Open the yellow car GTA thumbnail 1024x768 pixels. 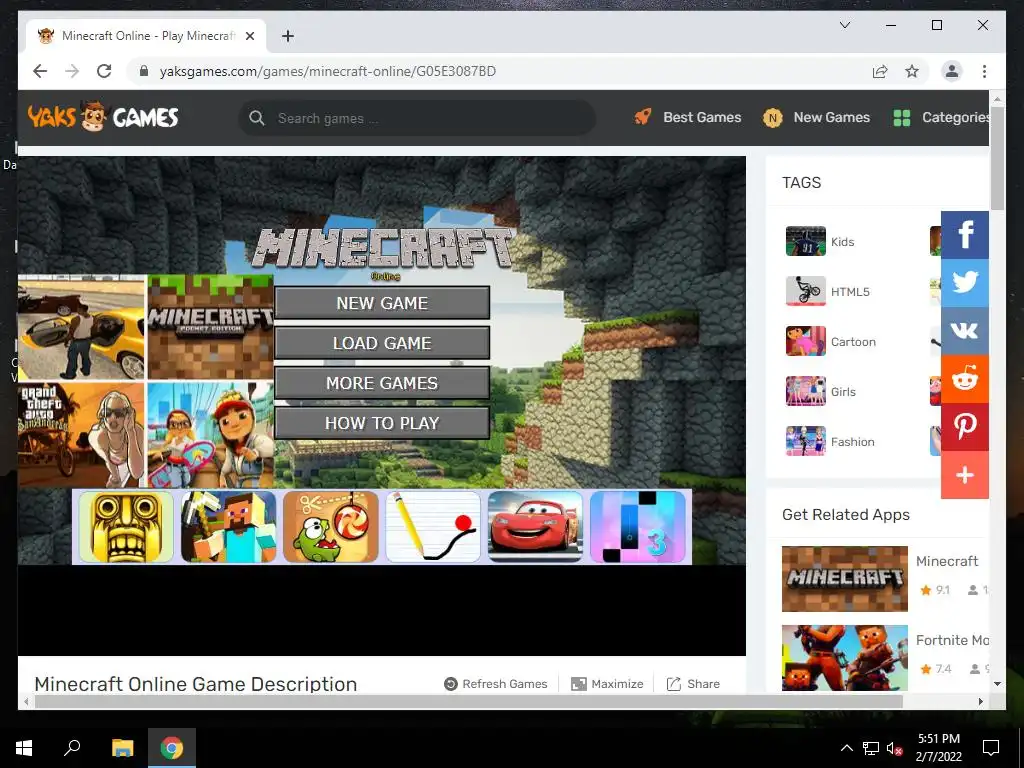point(81,327)
